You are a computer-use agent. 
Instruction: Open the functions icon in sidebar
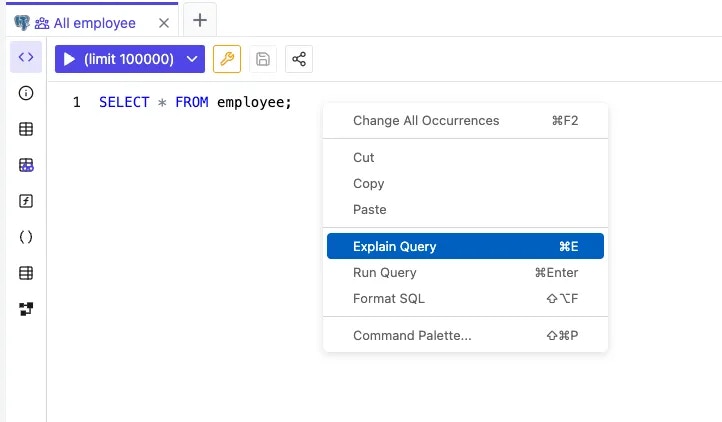click(x=26, y=201)
